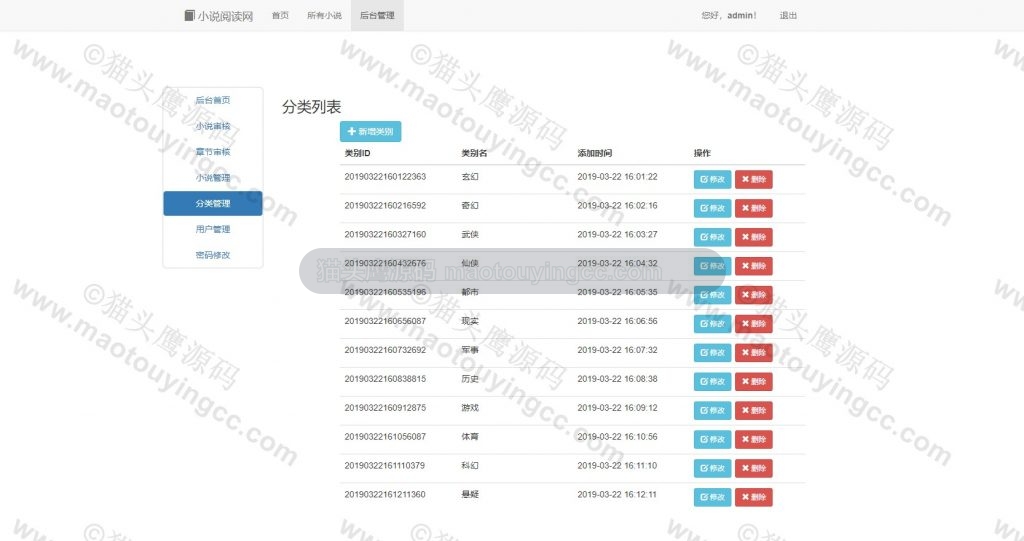
Task: Edit the 都市 category row
Action: (x=712, y=295)
